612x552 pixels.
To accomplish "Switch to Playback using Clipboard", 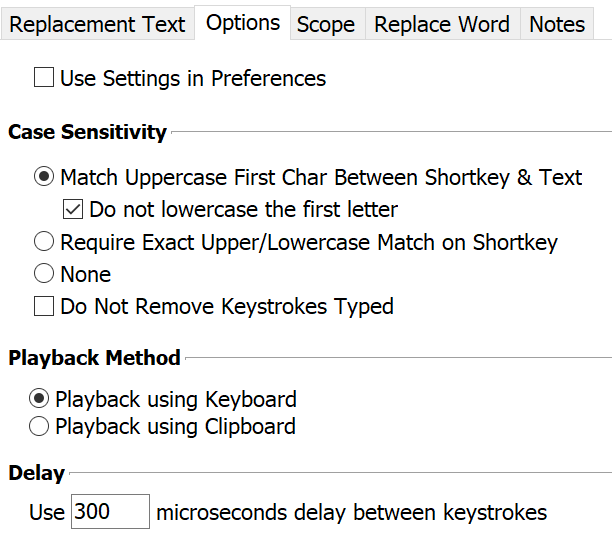I will [x=39, y=427].
